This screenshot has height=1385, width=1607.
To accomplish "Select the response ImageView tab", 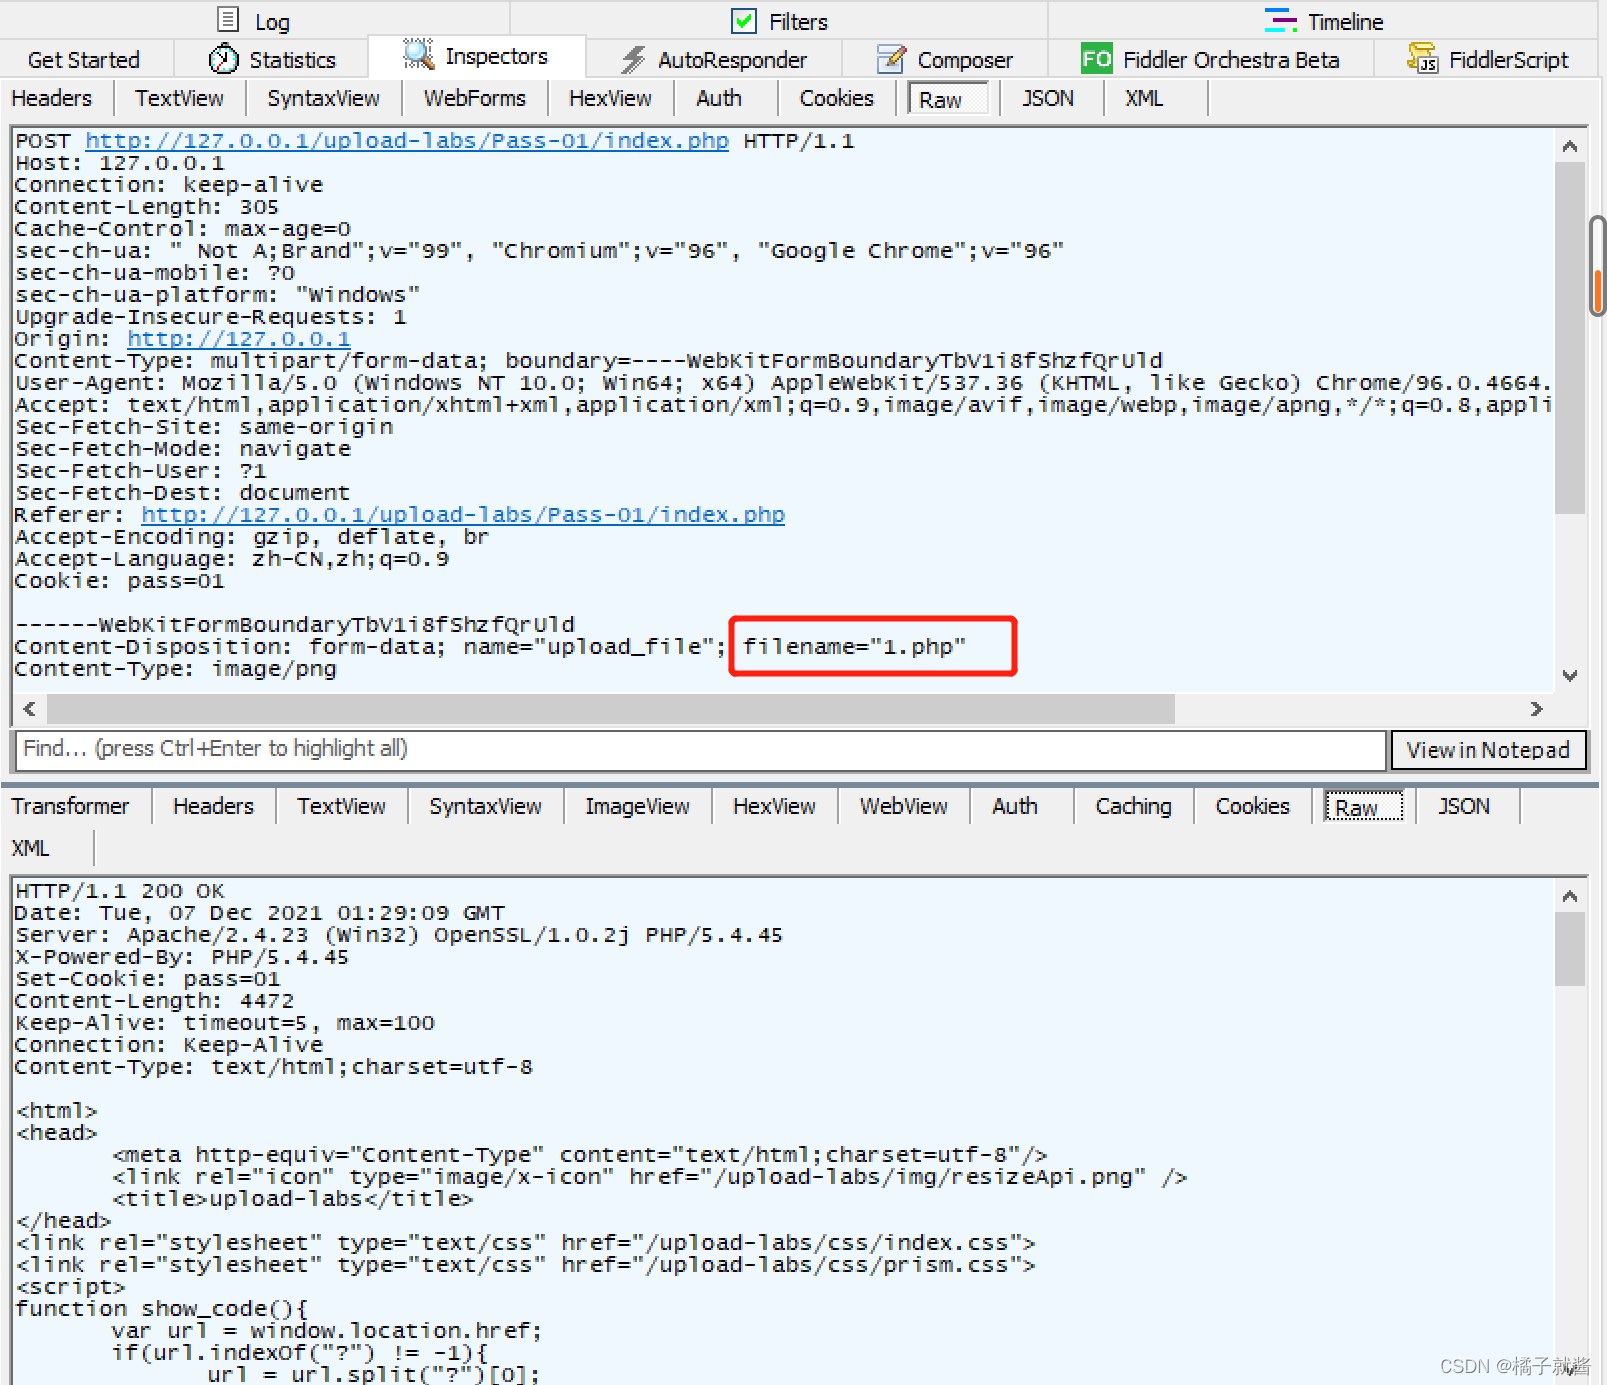I will 637,806.
